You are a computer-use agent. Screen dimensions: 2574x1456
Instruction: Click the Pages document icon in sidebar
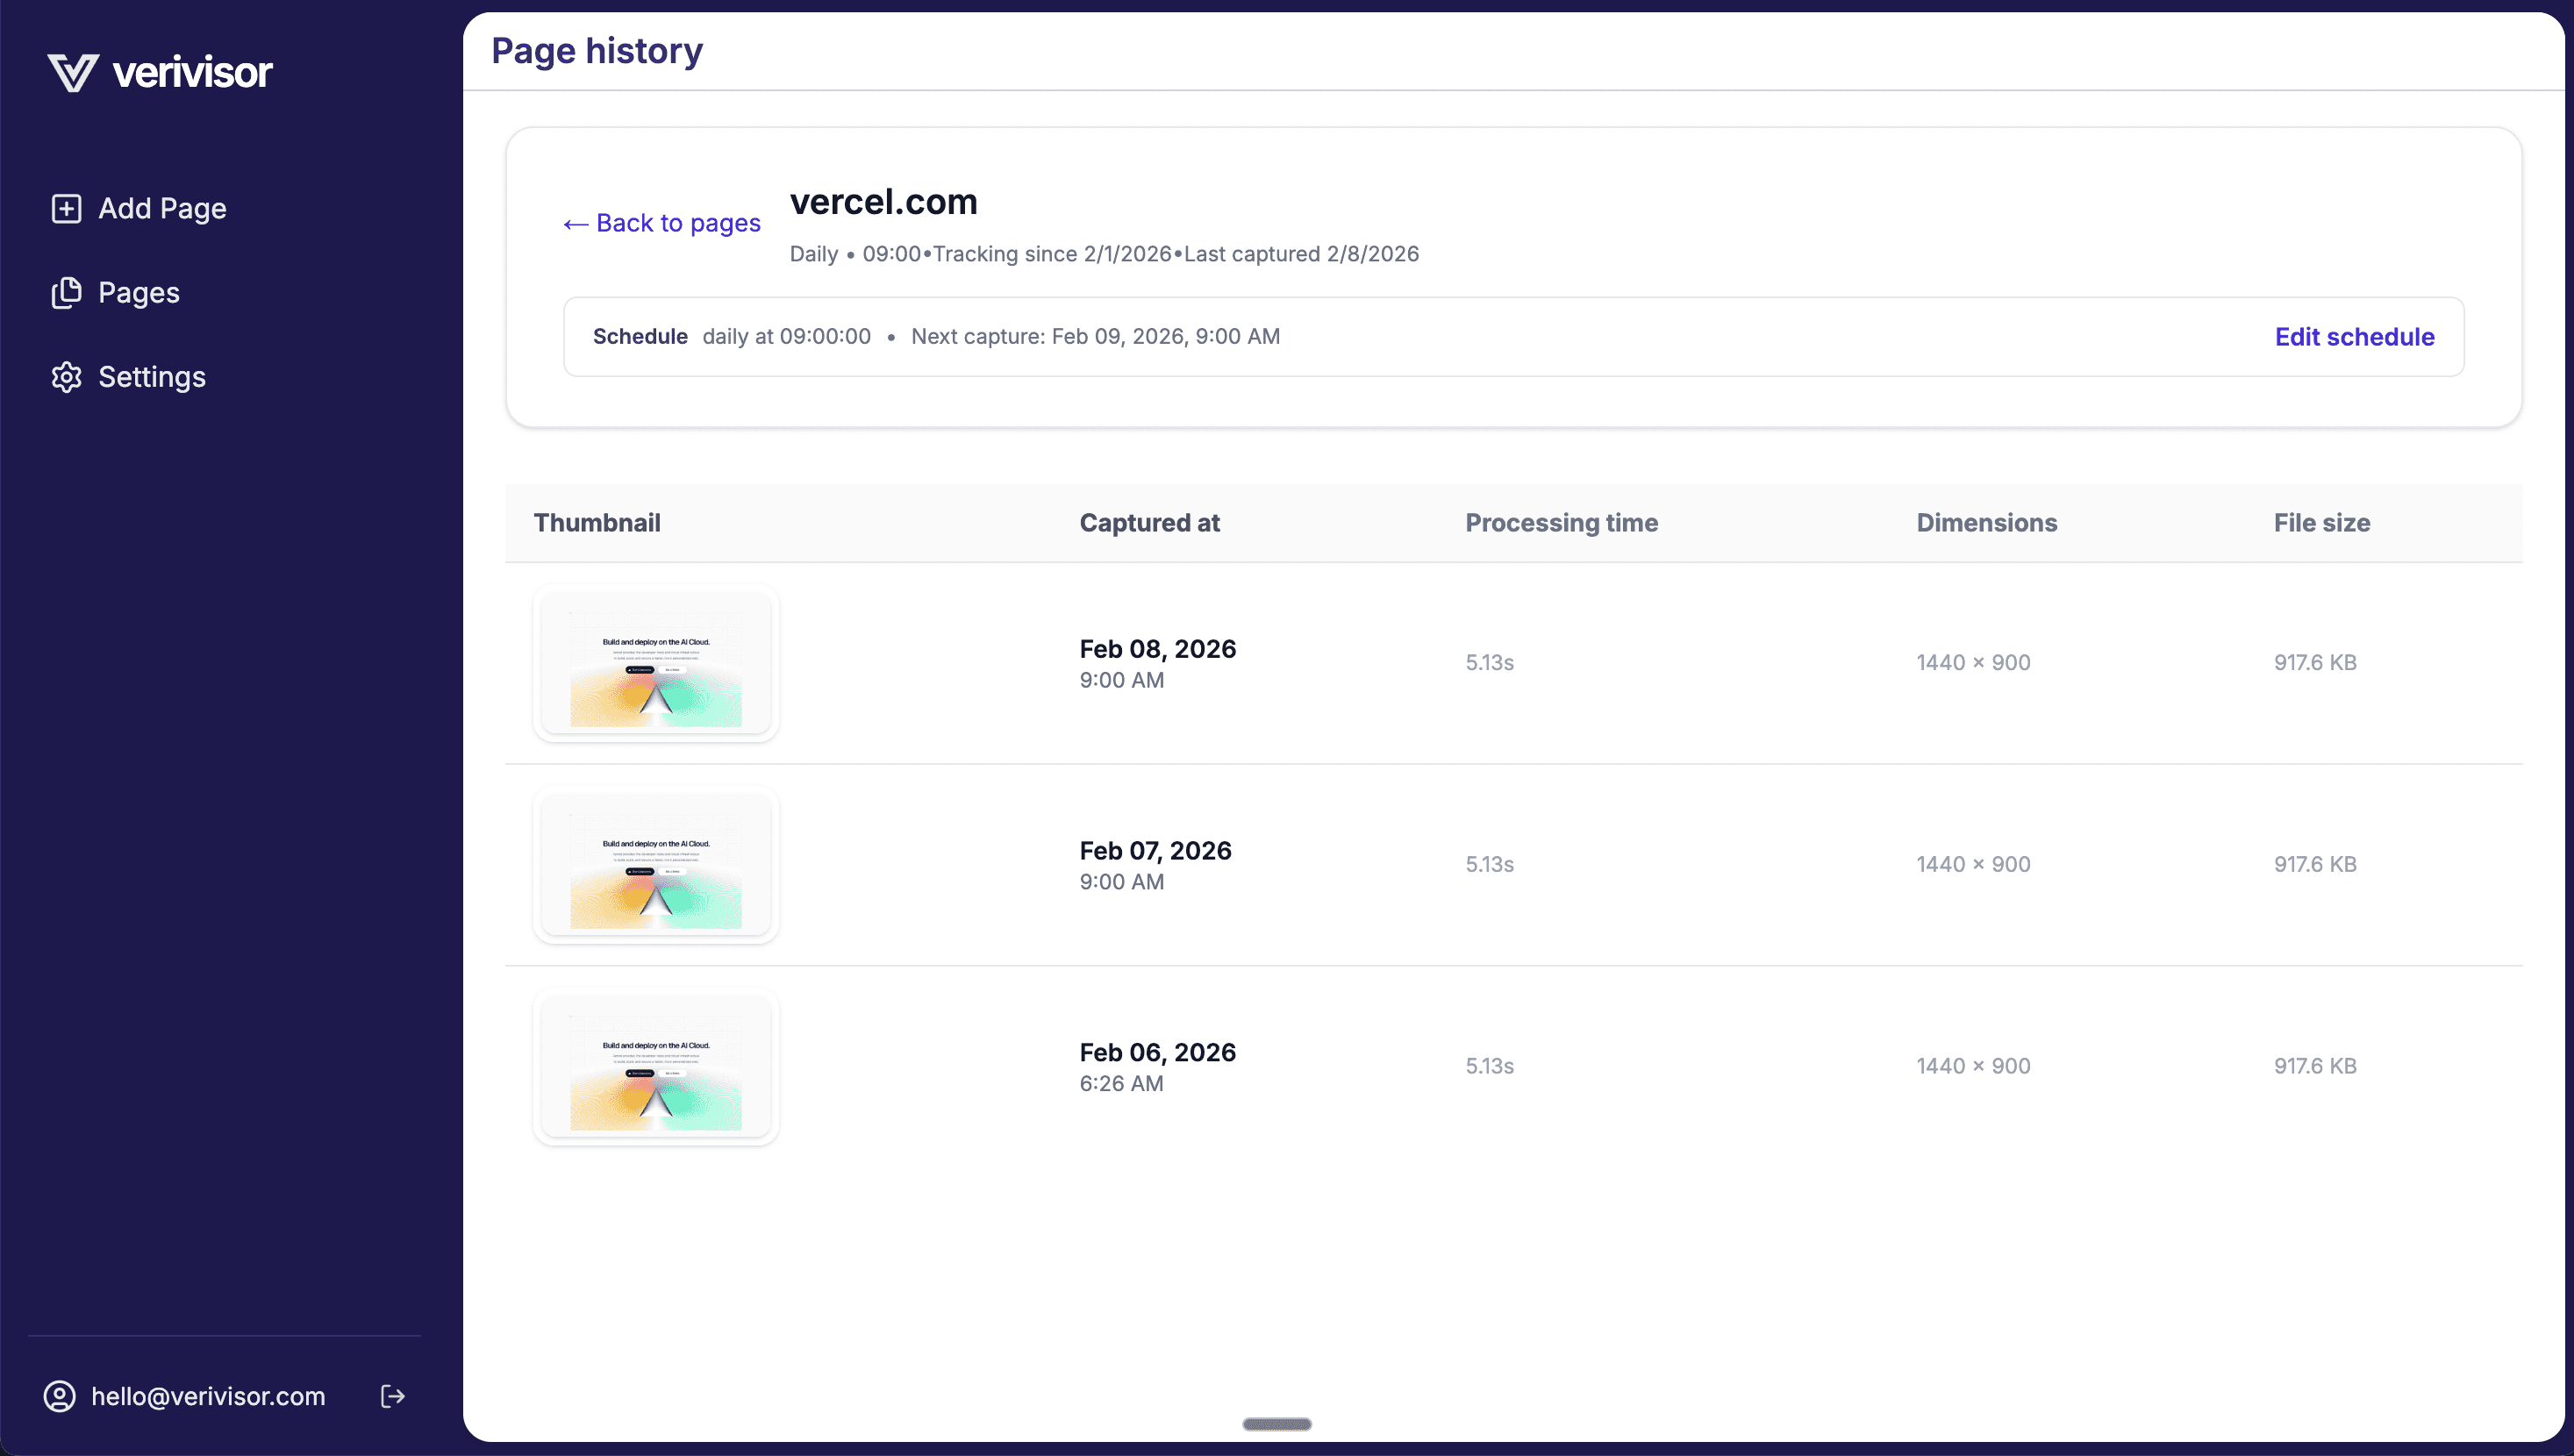pyautogui.click(x=66, y=292)
